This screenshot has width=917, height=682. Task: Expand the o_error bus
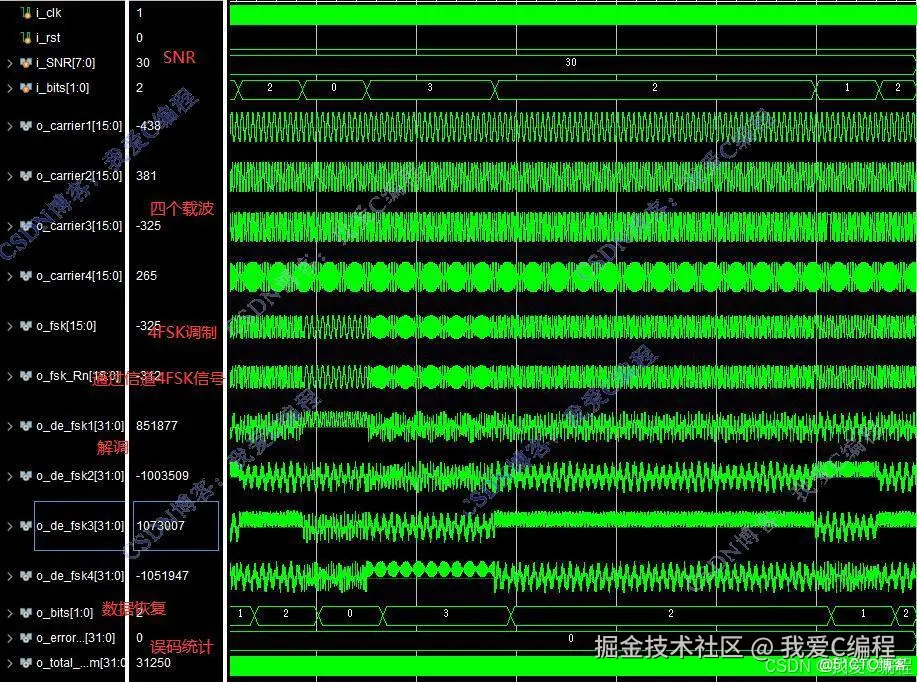click(x=9, y=638)
